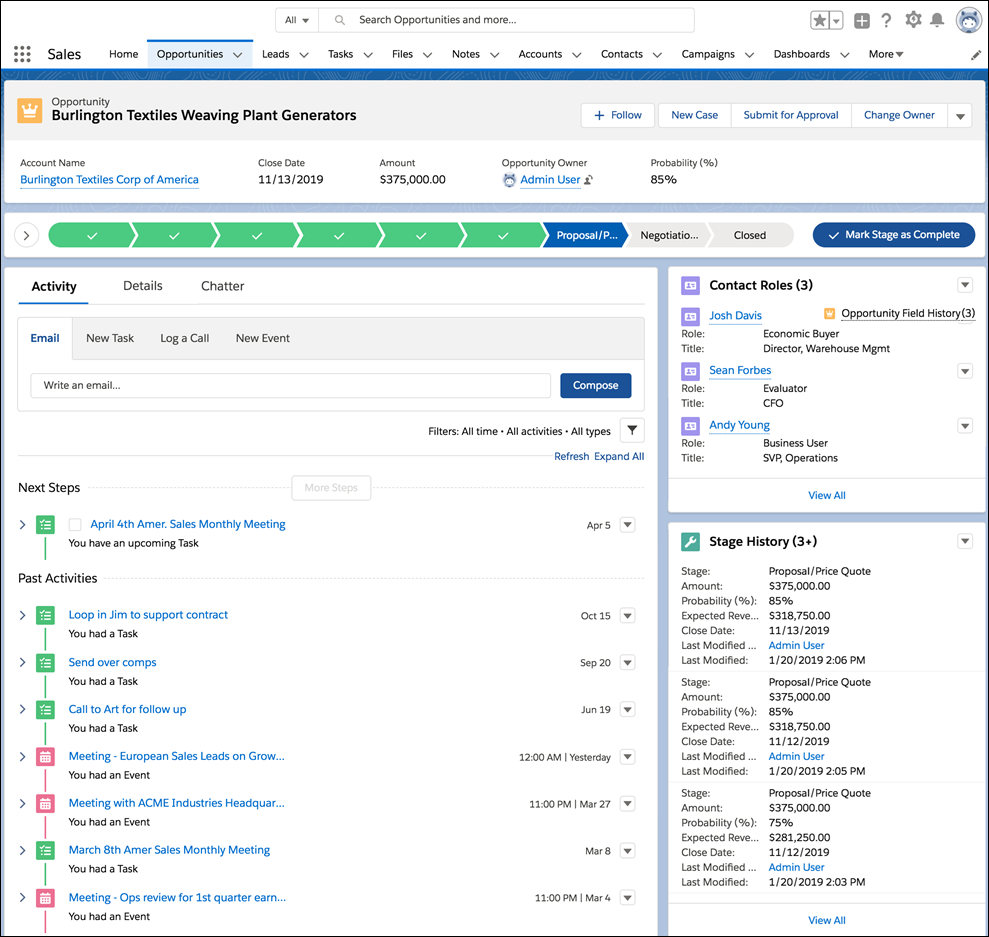Open Opportunity Field History related link

(x=908, y=313)
